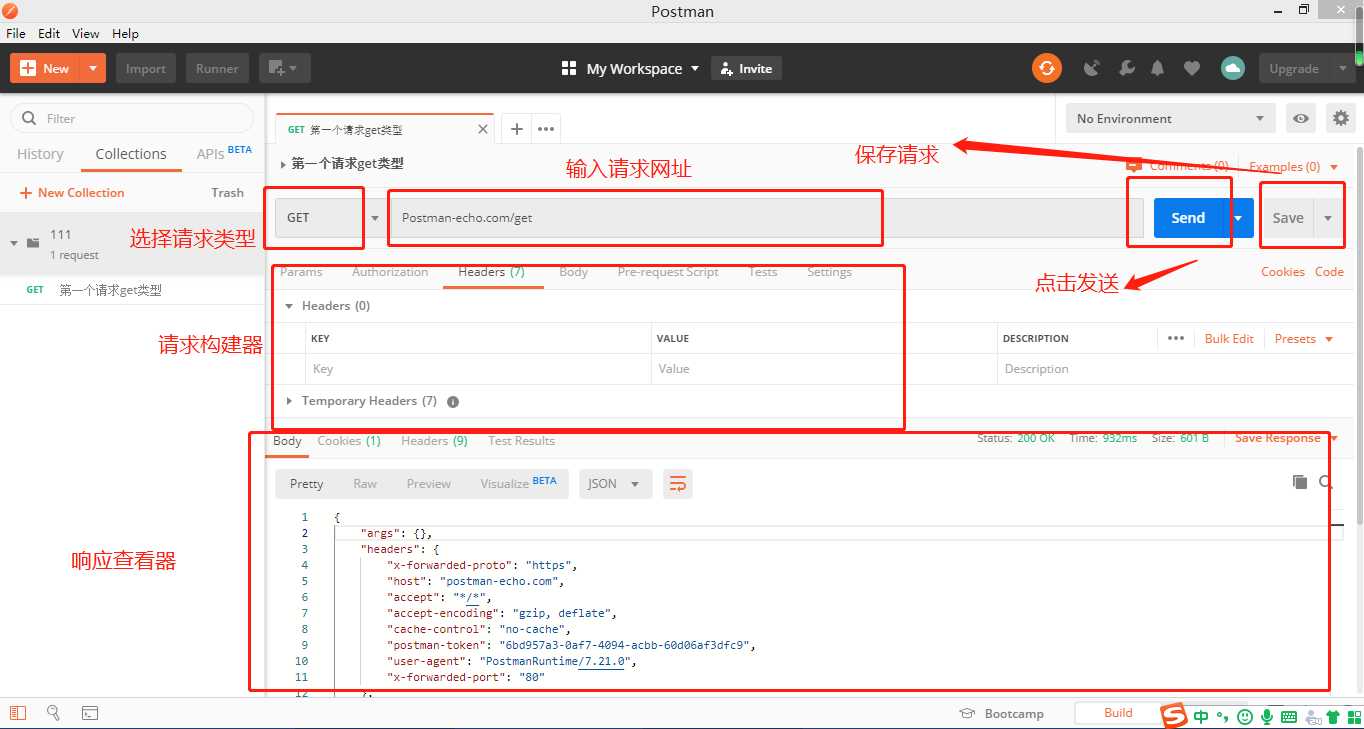Click the heart icon in header
The image size is (1364, 729).
point(1191,68)
